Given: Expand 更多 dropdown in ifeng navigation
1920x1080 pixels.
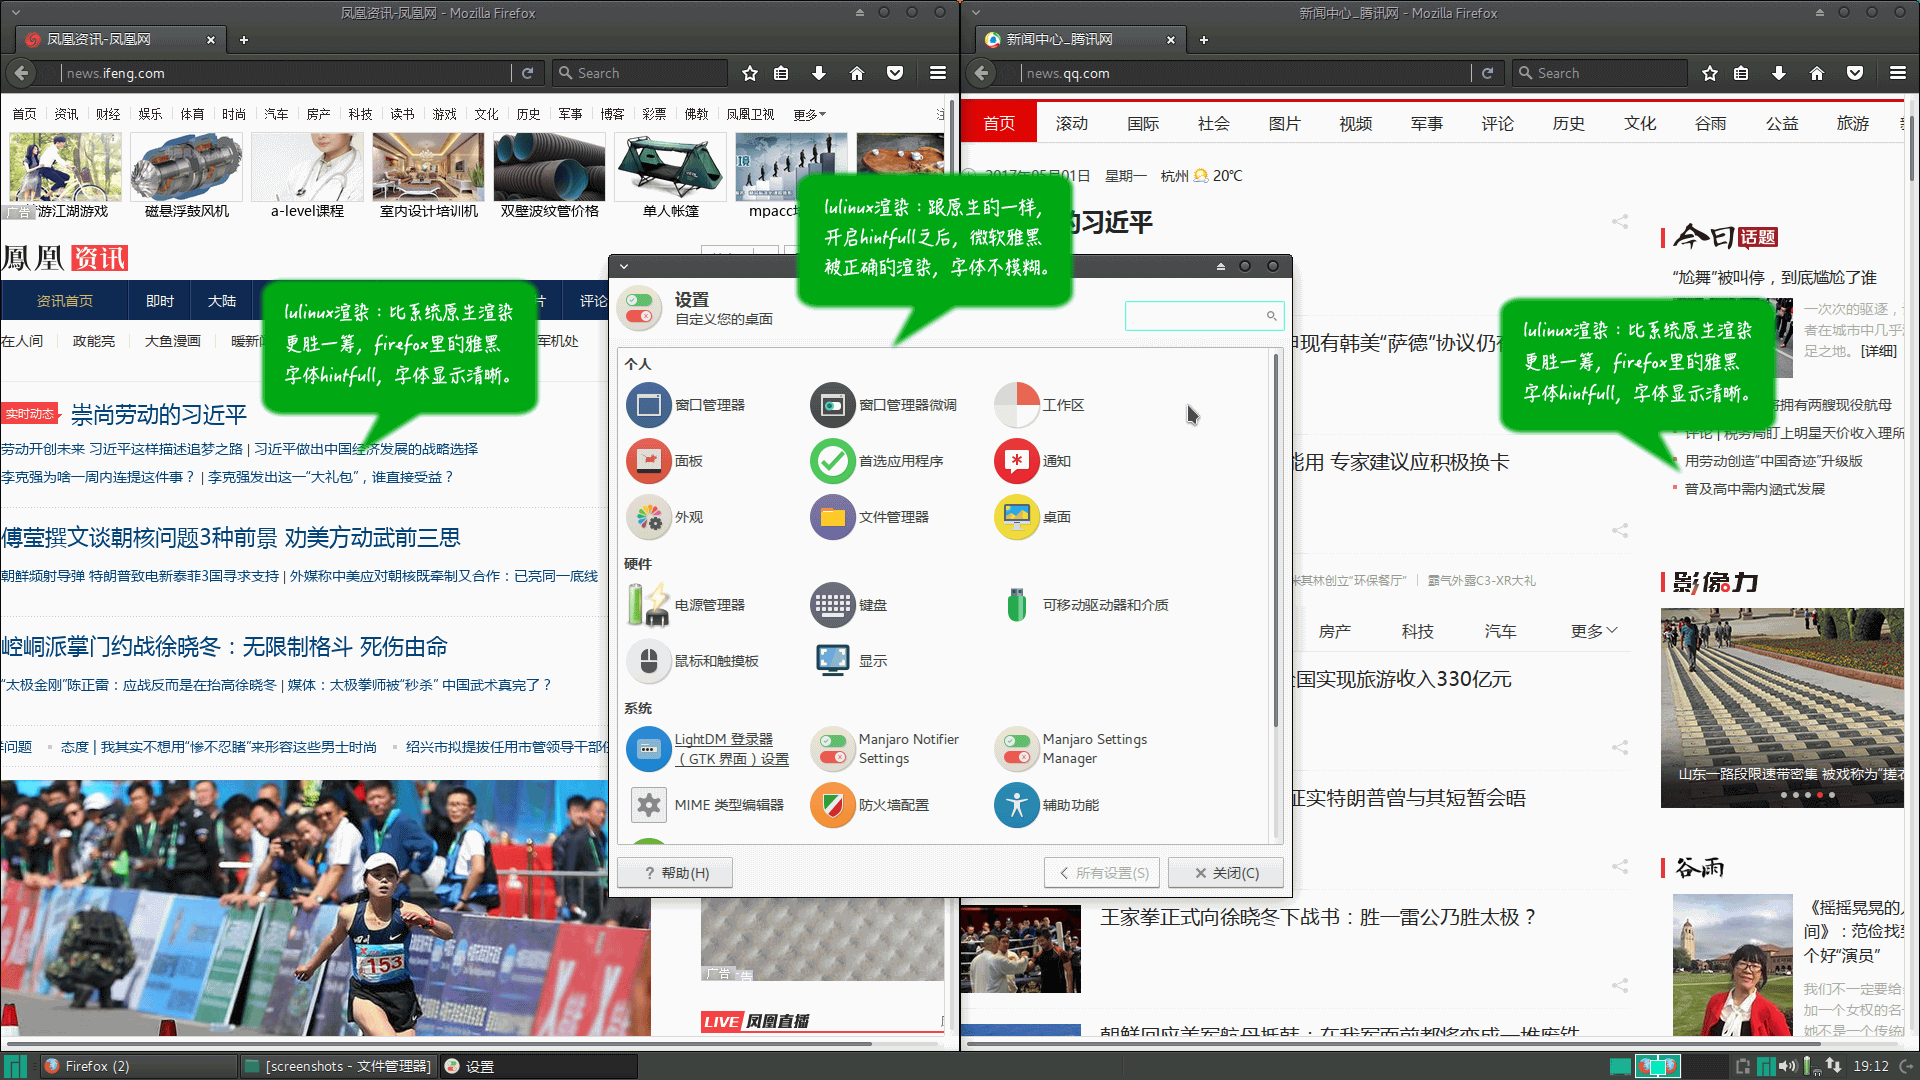Looking at the screenshot, I should tap(809, 114).
